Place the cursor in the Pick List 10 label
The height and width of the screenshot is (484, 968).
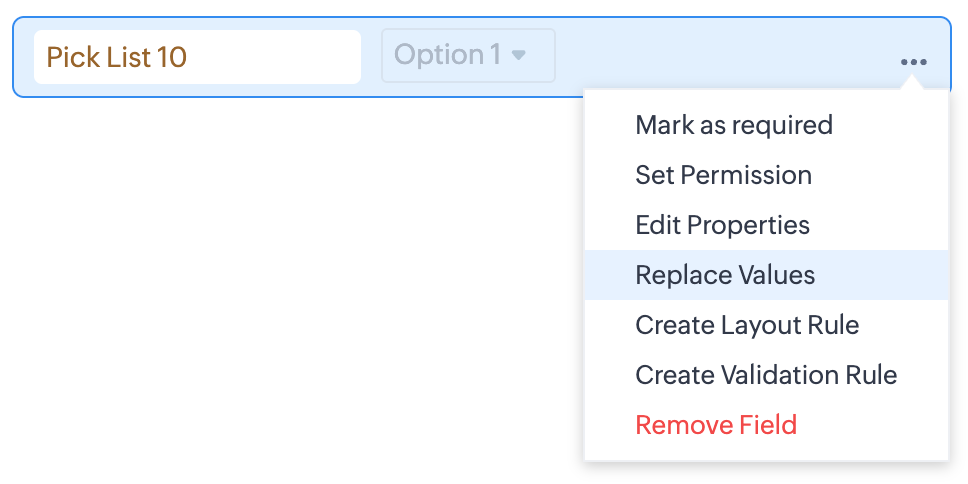pos(197,57)
